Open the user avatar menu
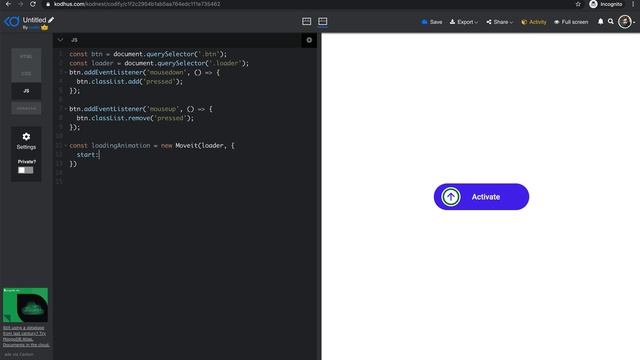640x360 pixels. pyautogui.click(x=625, y=22)
